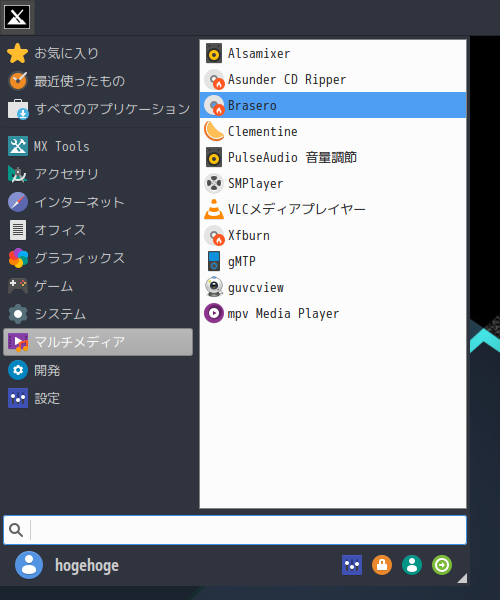
Task: Click the highlighted Brasero entry text
Action: coord(252,105)
